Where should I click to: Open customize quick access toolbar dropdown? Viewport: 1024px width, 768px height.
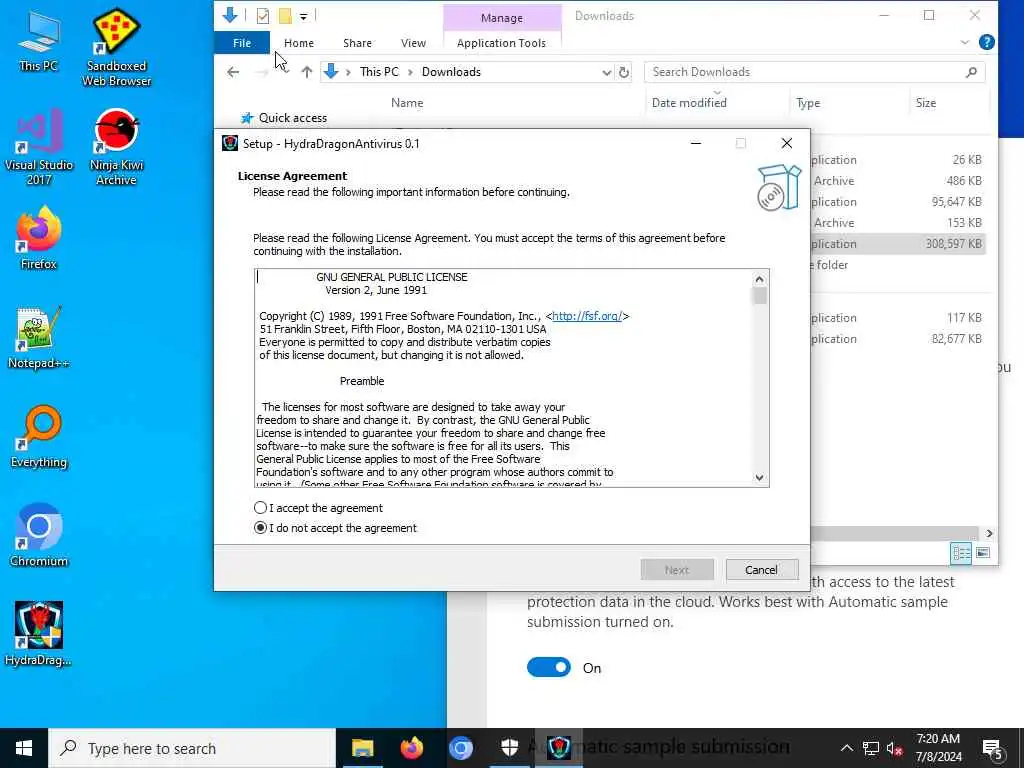(304, 16)
